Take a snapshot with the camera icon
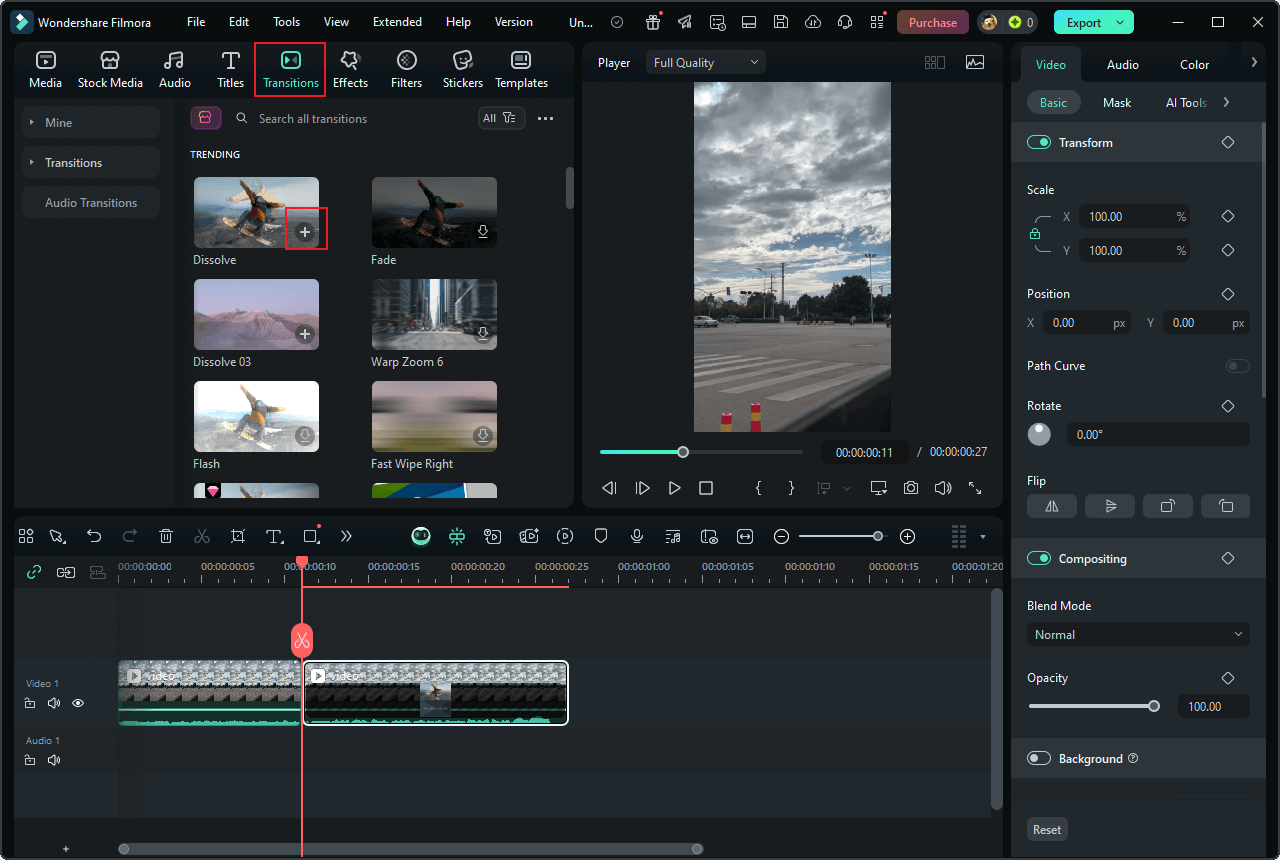1280x860 pixels. [x=910, y=488]
